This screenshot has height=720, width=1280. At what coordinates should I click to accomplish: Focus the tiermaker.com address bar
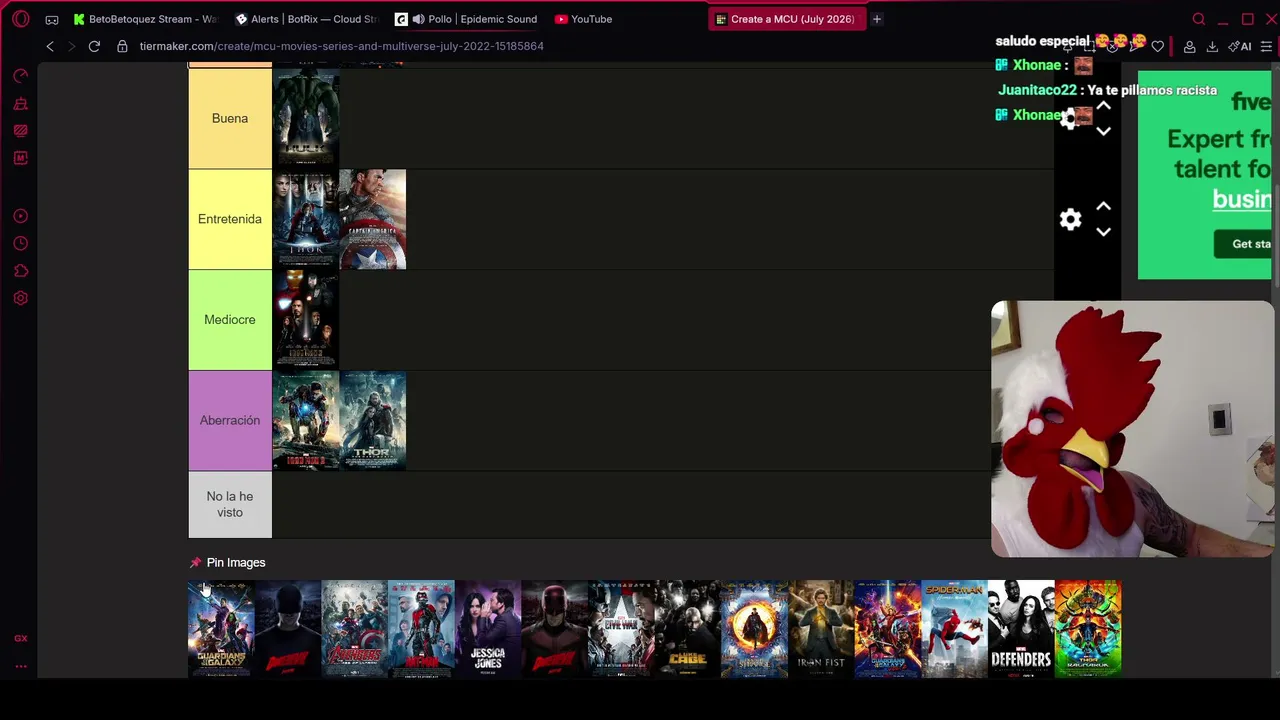pyautogui.click(x=341, y=46)
